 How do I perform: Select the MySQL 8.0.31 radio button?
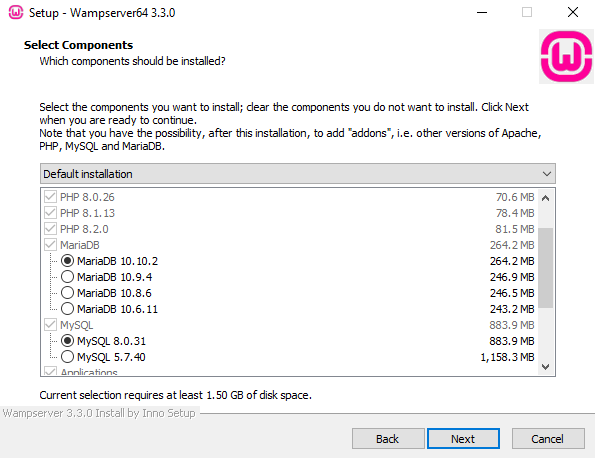pyautogui.click(x=67, y=341)
